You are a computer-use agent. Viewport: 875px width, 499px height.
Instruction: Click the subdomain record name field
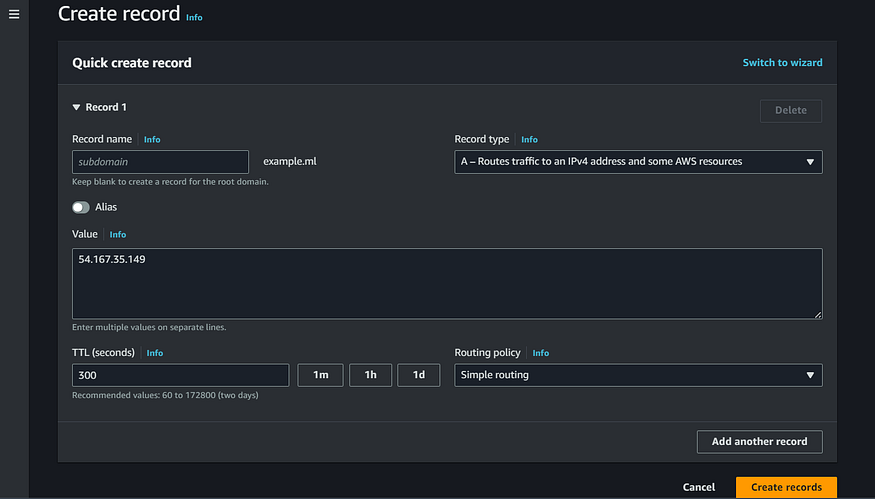coord(160,162)
